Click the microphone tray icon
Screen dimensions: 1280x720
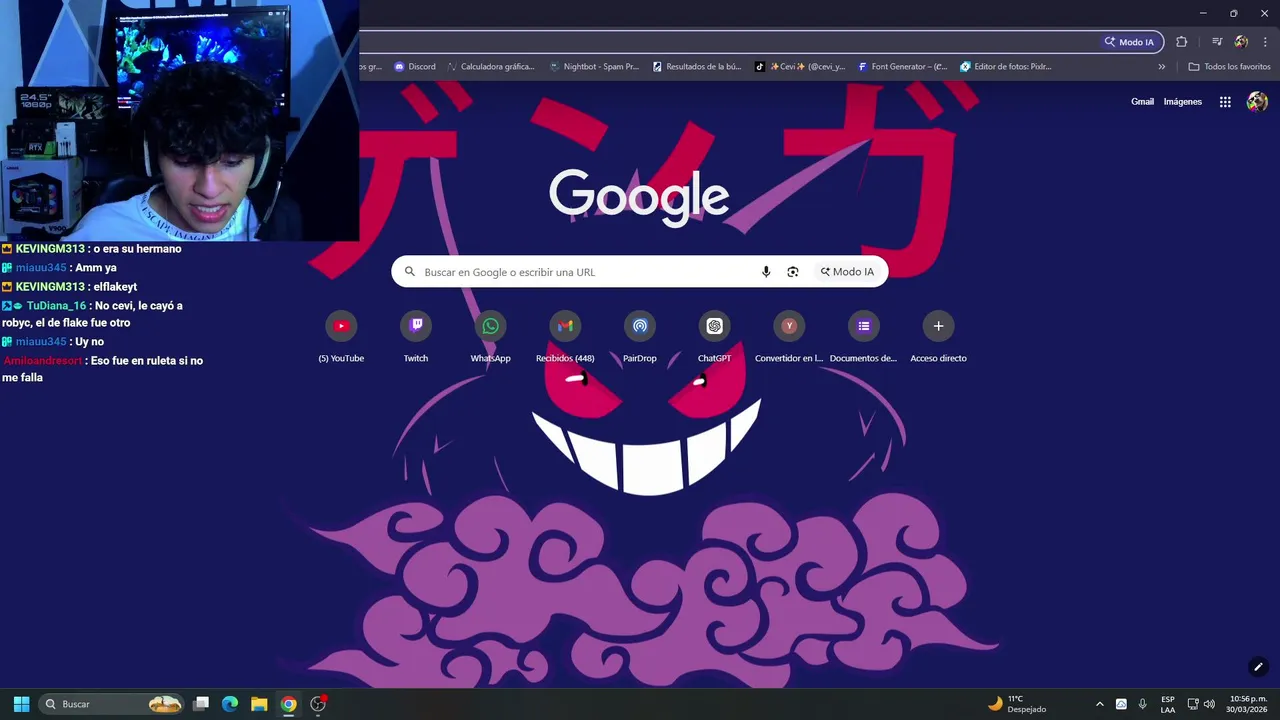[x=1142, y=704]
